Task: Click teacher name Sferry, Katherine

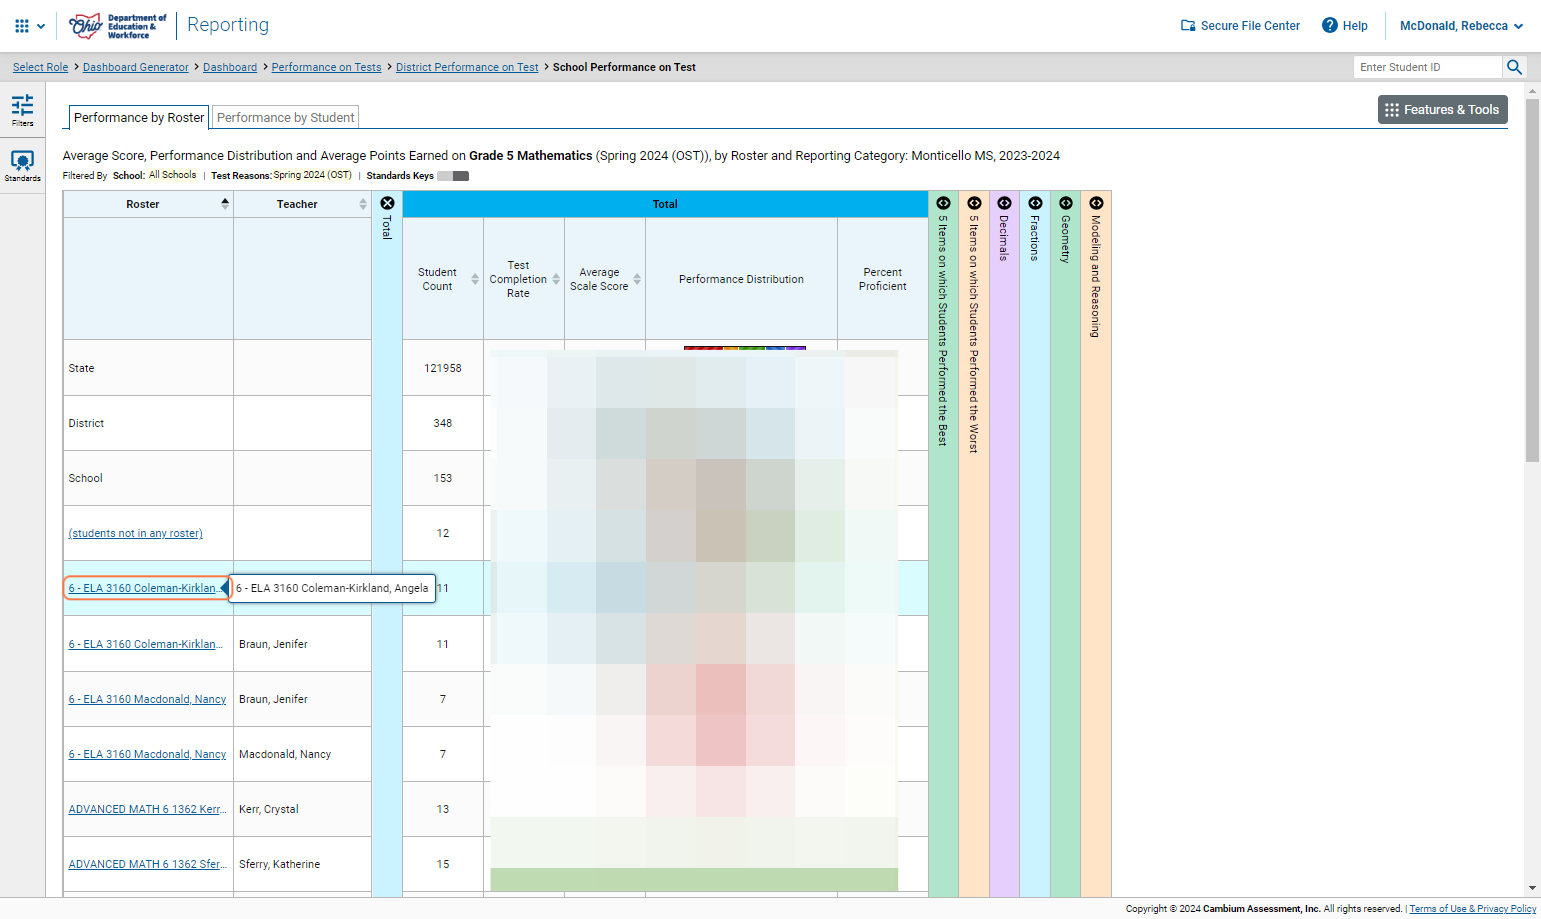Action: pos(280,864)
